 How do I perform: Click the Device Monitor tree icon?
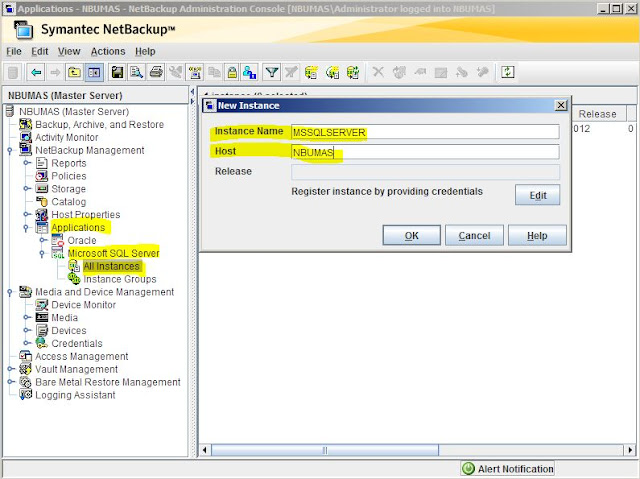[42, 304]
